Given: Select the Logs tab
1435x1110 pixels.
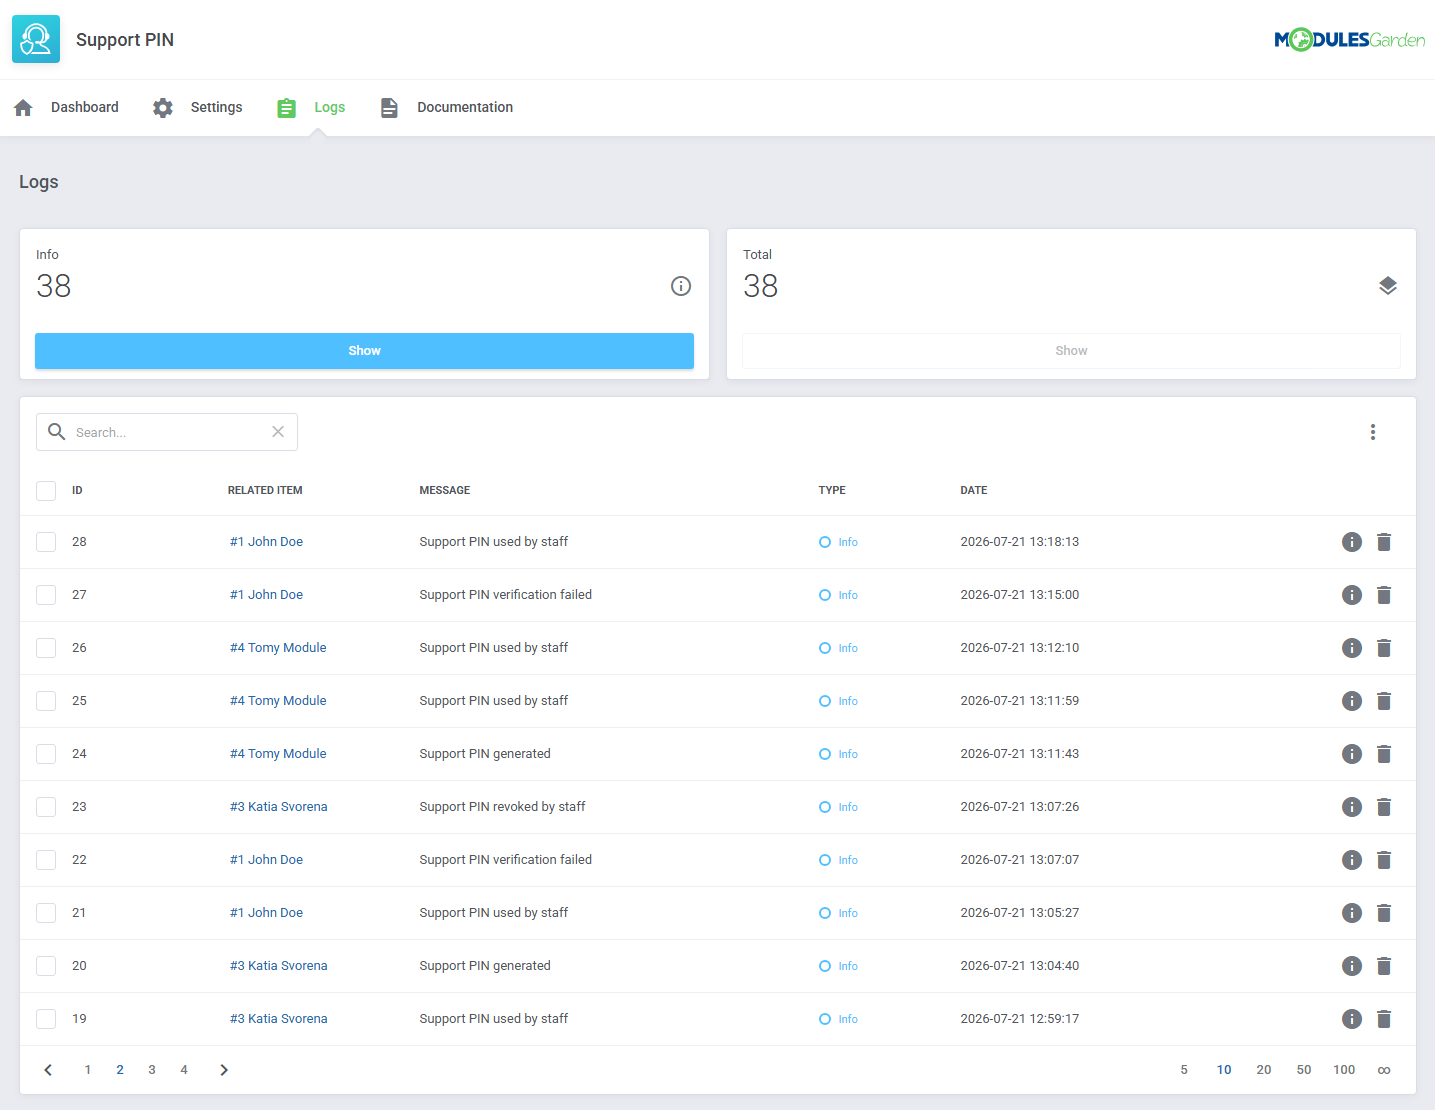Looking at the screenshot, I should point(311,108).
